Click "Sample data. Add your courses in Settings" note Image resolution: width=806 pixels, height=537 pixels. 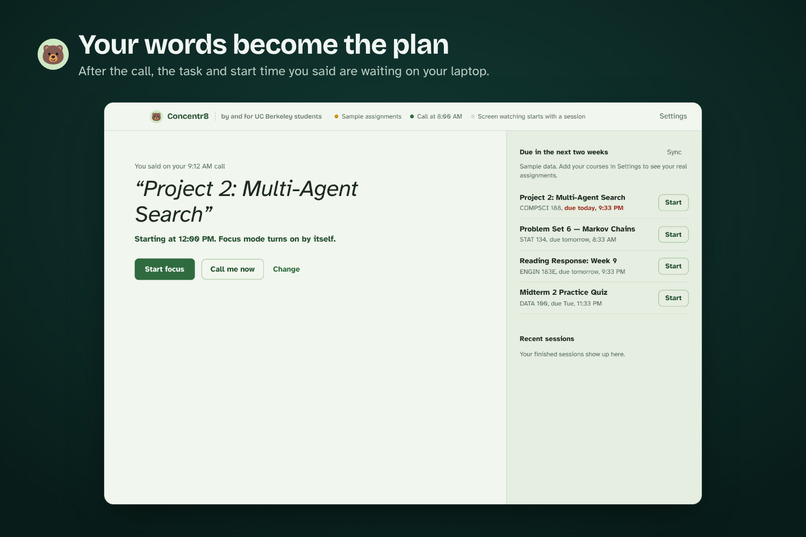click(x=603, y=171)
